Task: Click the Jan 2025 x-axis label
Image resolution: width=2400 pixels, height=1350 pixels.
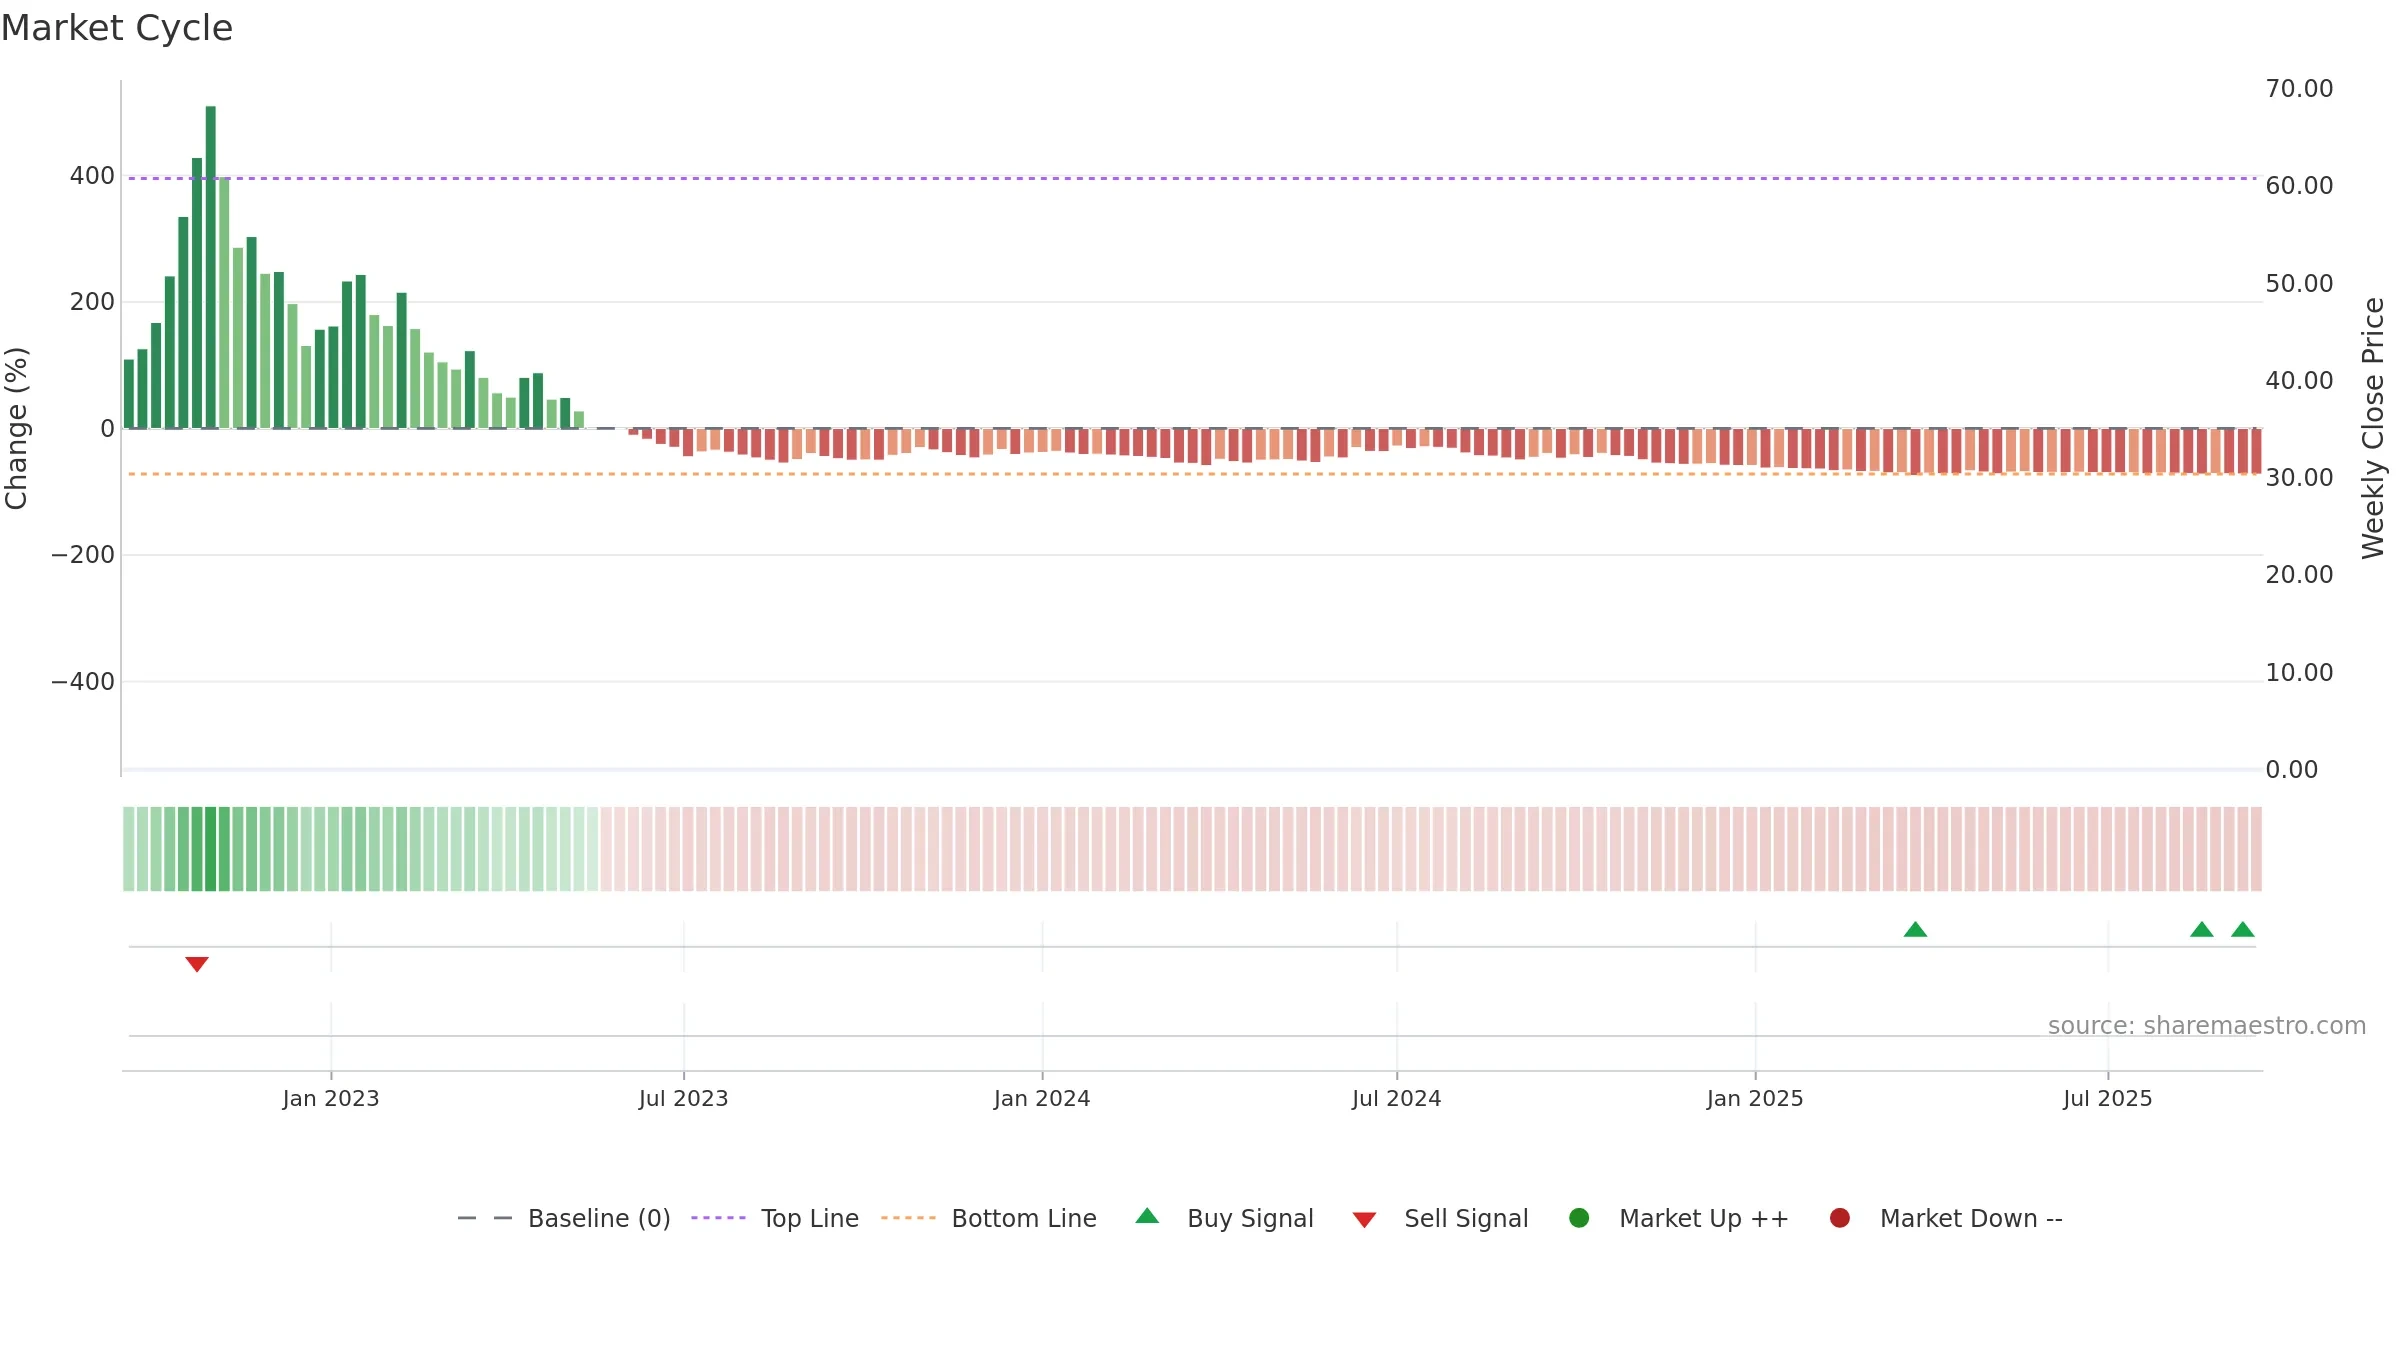Action: (x=1755, y=1099)
